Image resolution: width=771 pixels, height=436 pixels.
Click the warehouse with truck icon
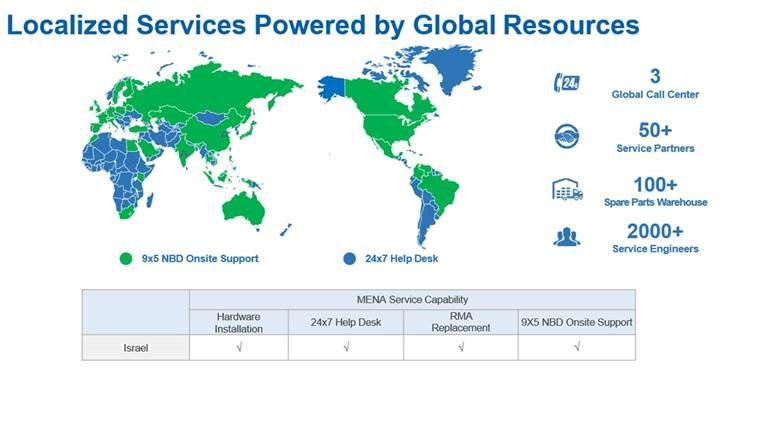(567, 190)
